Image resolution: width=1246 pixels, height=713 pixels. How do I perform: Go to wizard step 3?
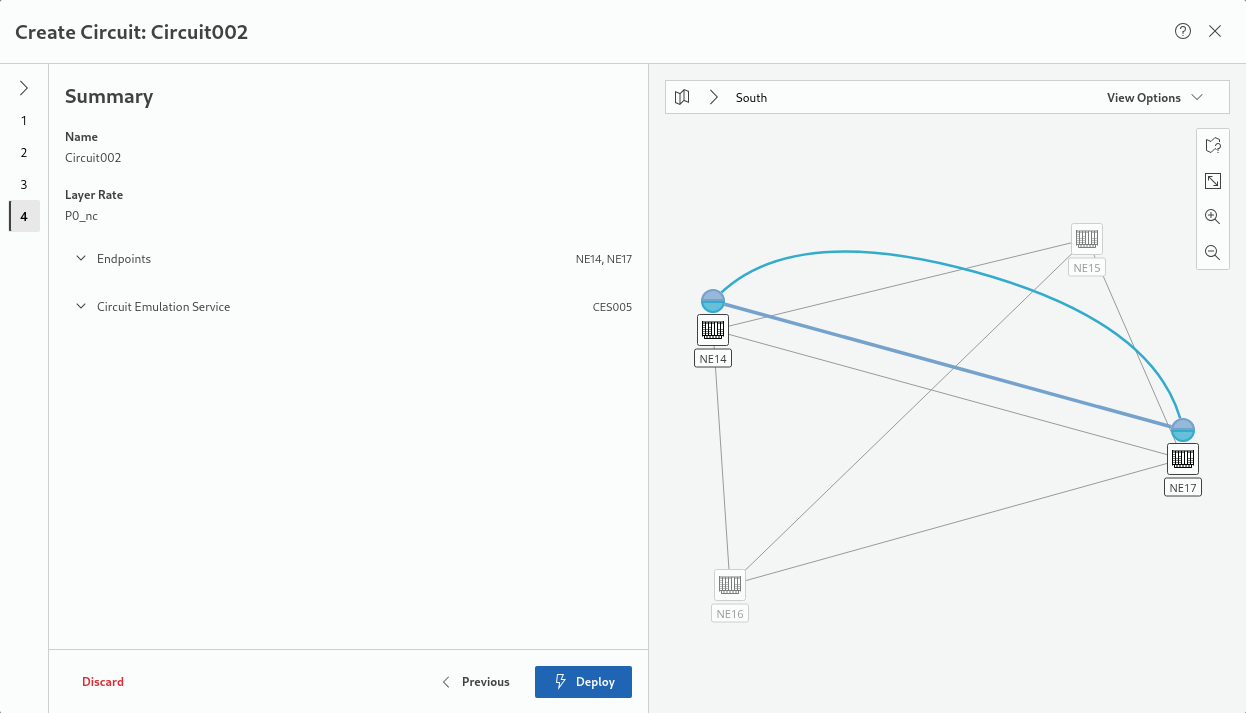[x=24, y=185]
